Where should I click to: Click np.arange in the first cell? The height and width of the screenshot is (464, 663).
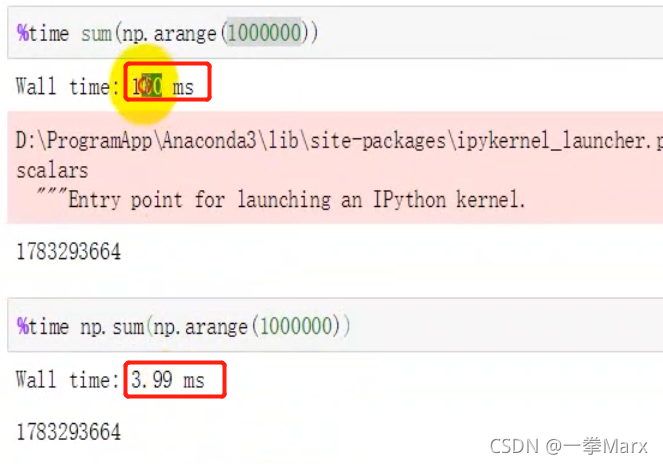[x=170, y=33]
